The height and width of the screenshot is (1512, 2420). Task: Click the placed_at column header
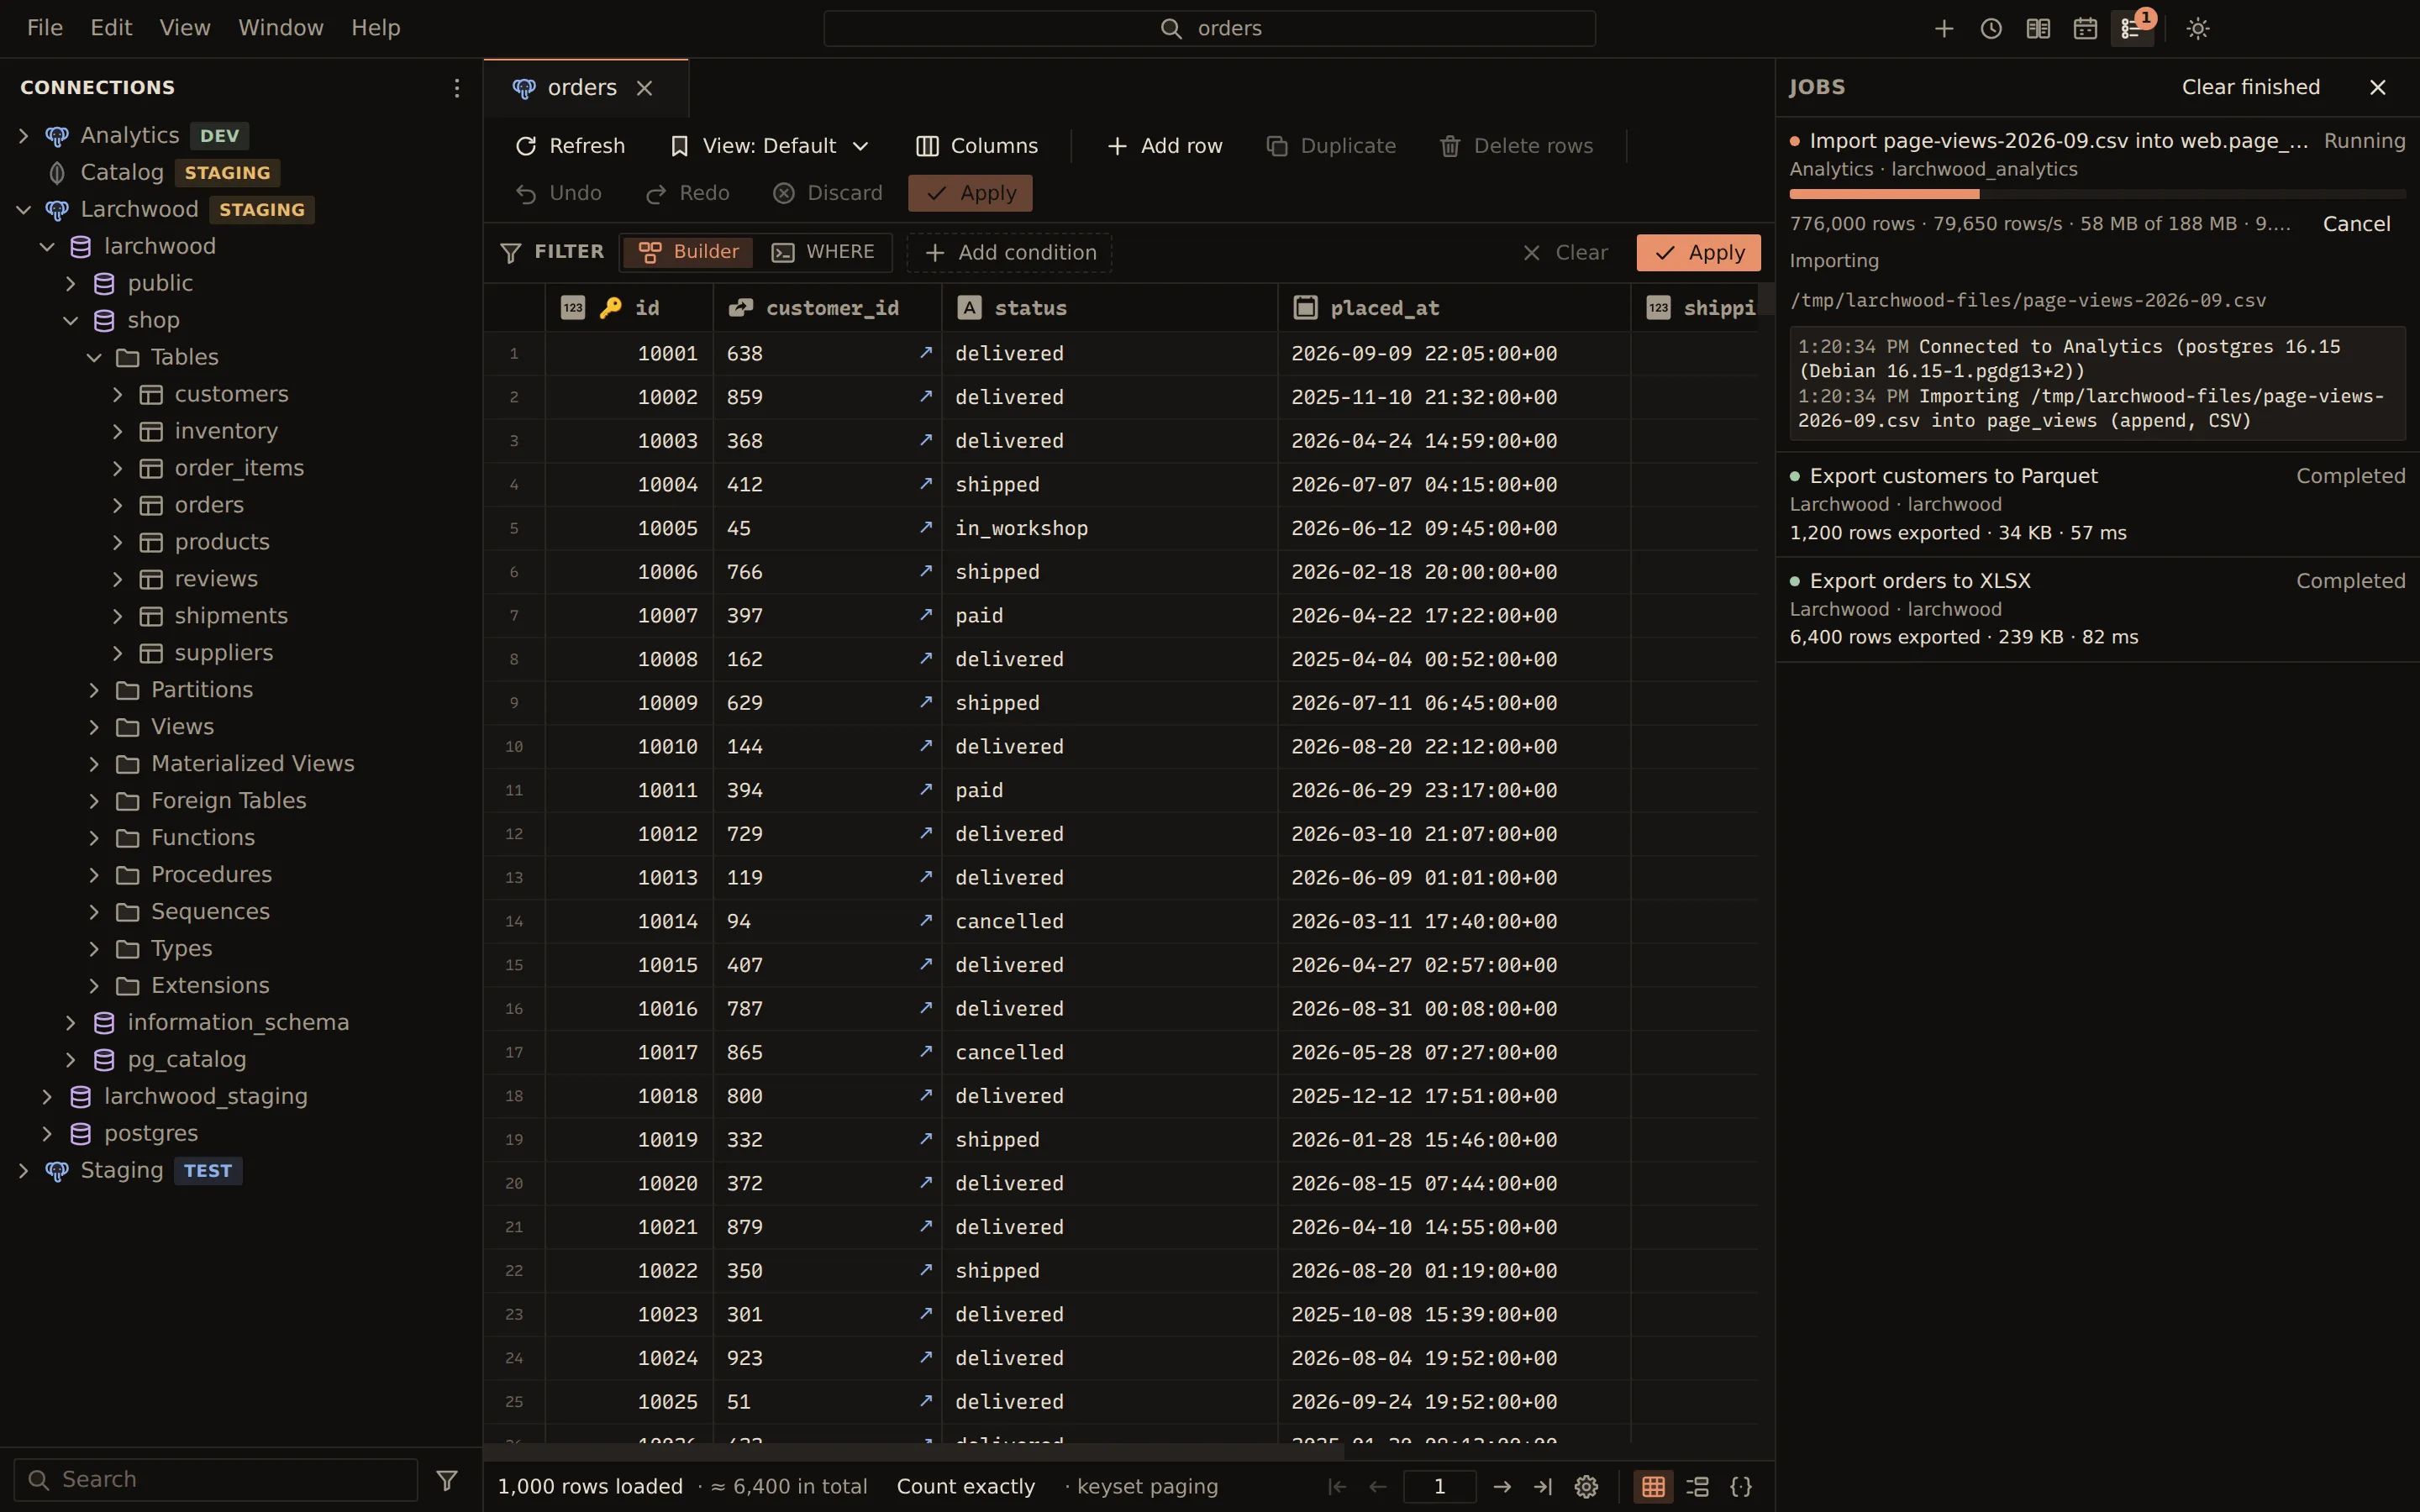click(1454, 308)
